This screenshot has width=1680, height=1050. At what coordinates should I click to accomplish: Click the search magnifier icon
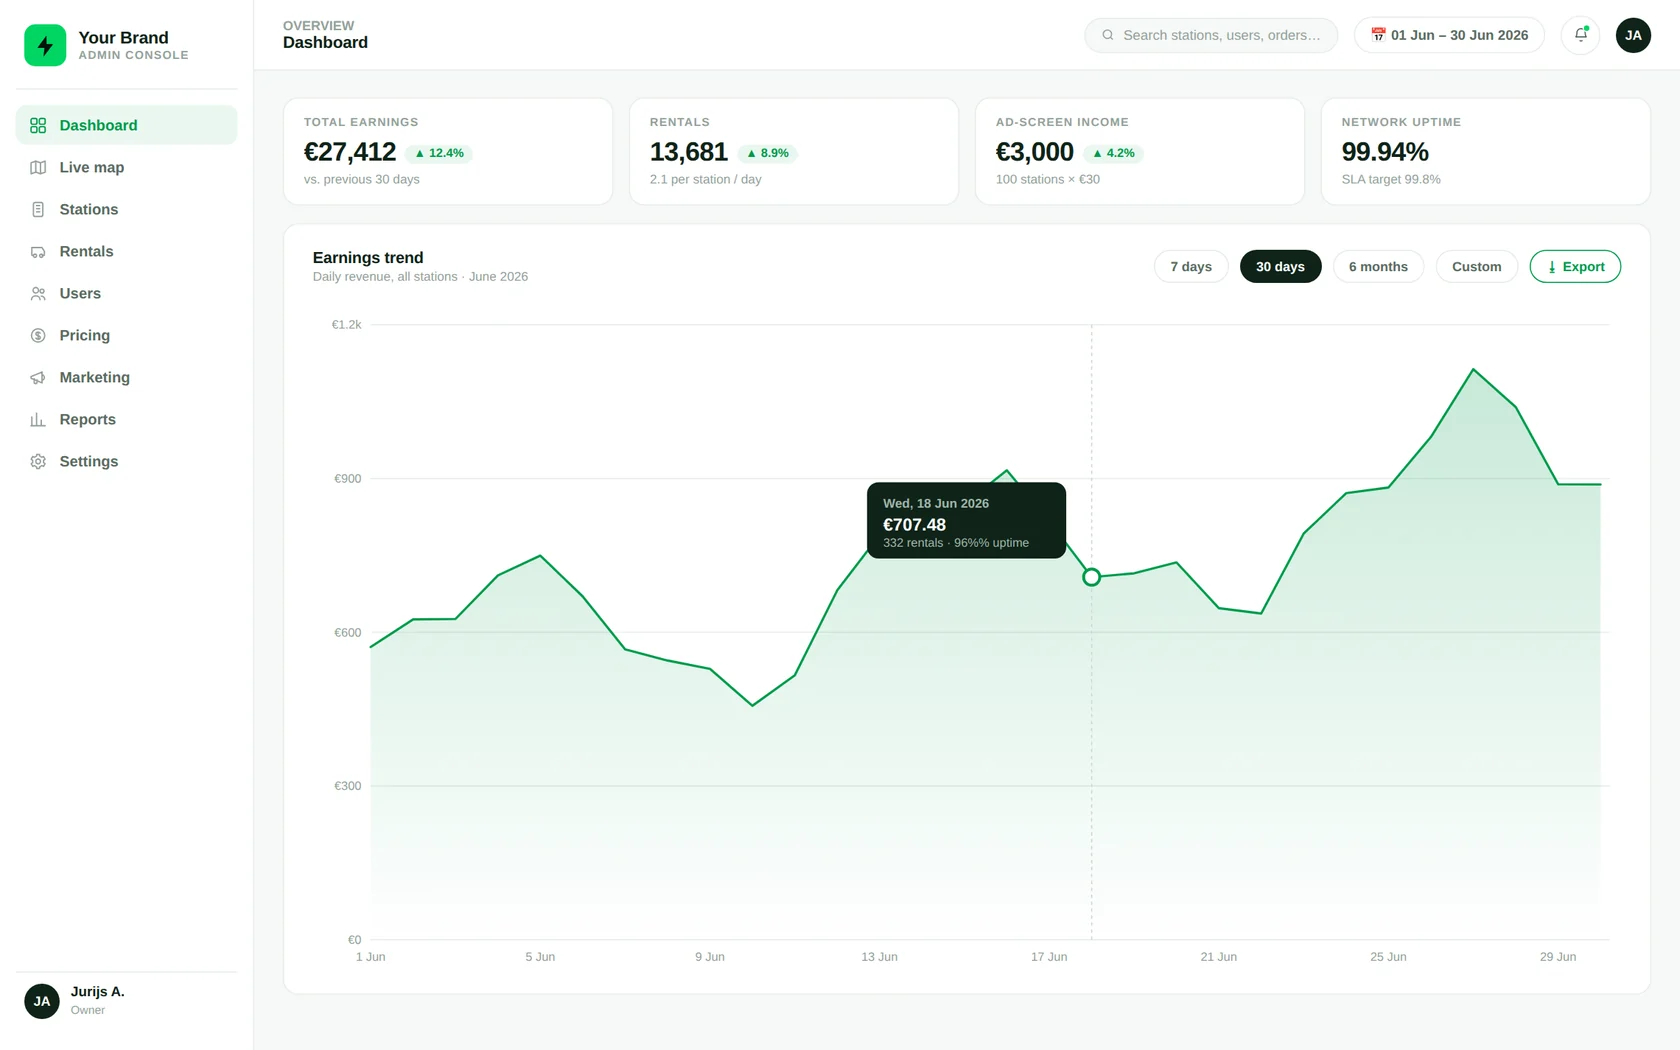1108,35
